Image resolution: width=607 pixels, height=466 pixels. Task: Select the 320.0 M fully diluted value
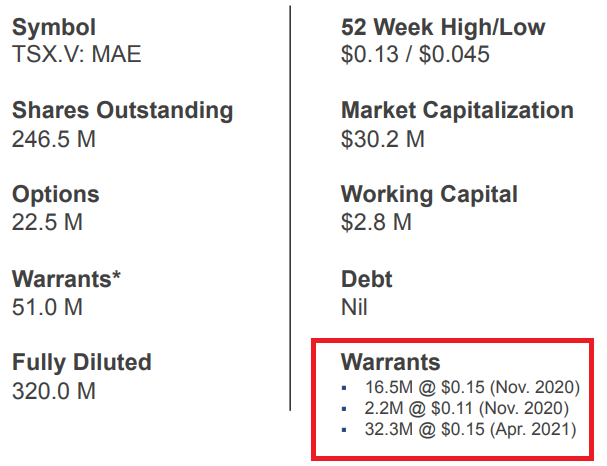pyautogui.click(x=54, y=391)
